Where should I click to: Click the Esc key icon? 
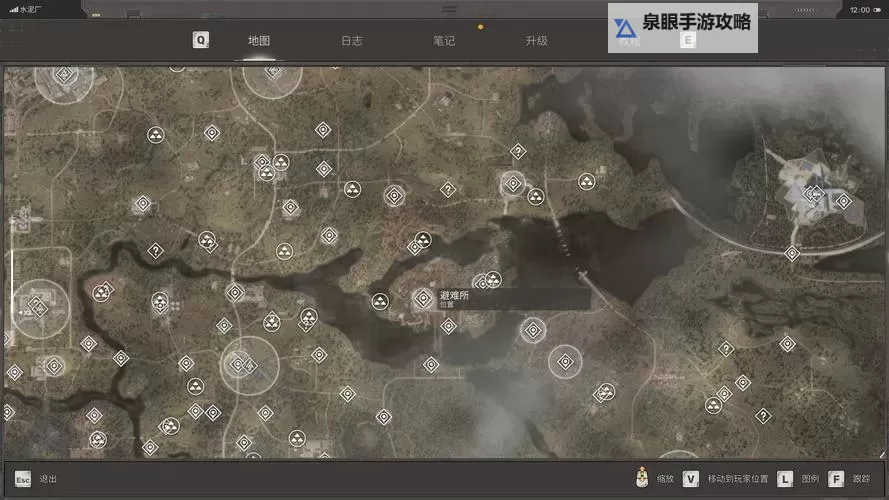(x=23, y=480)
